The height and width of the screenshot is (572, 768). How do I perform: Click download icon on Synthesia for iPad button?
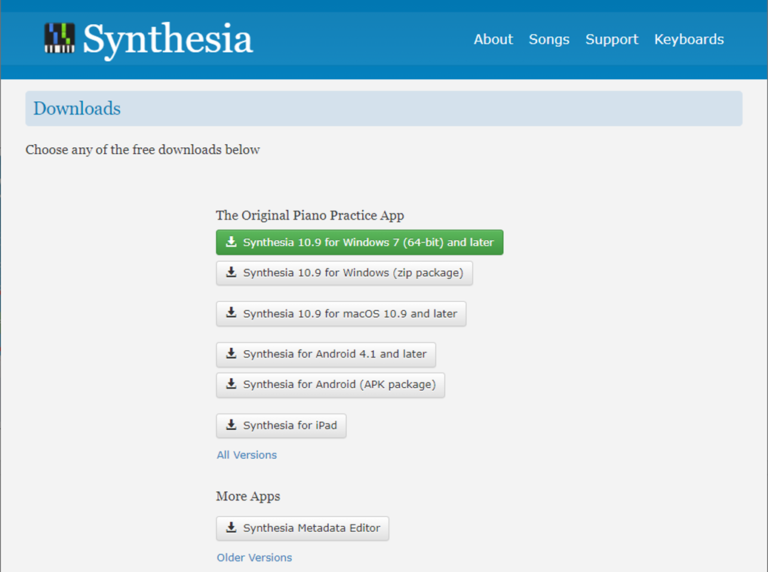click(231, 425)
